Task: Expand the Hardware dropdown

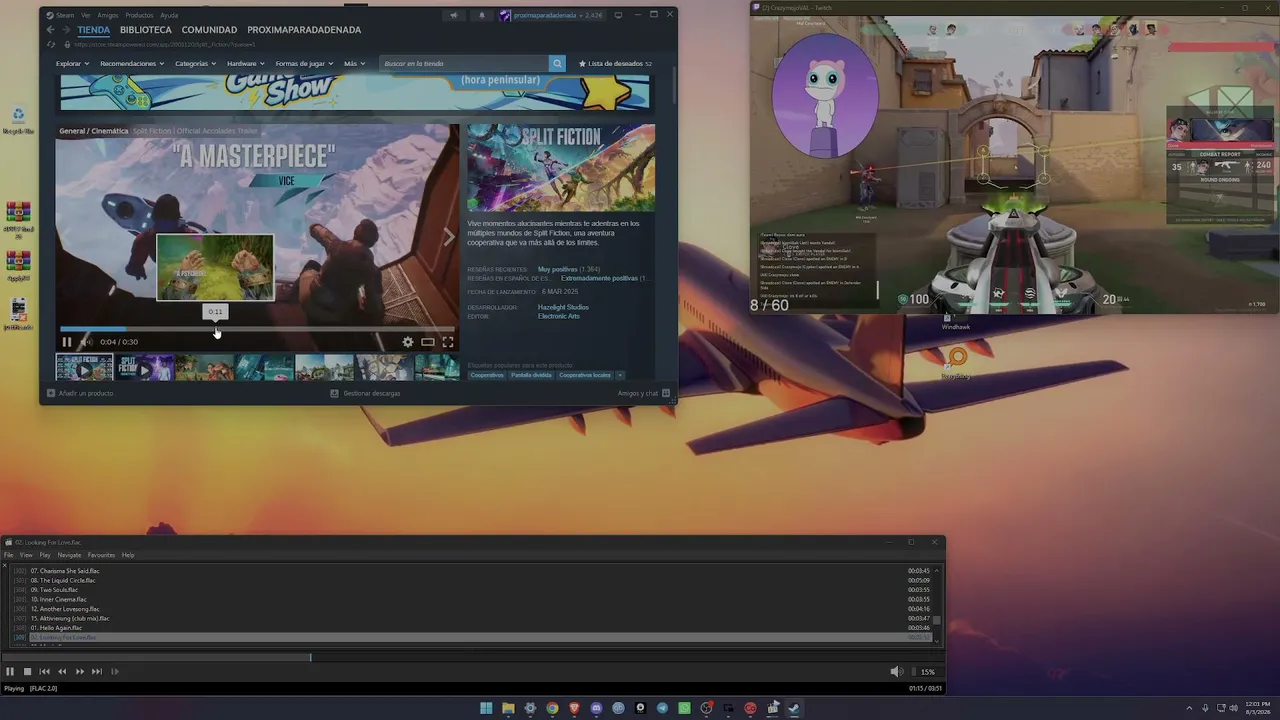Action: point(246,64)
